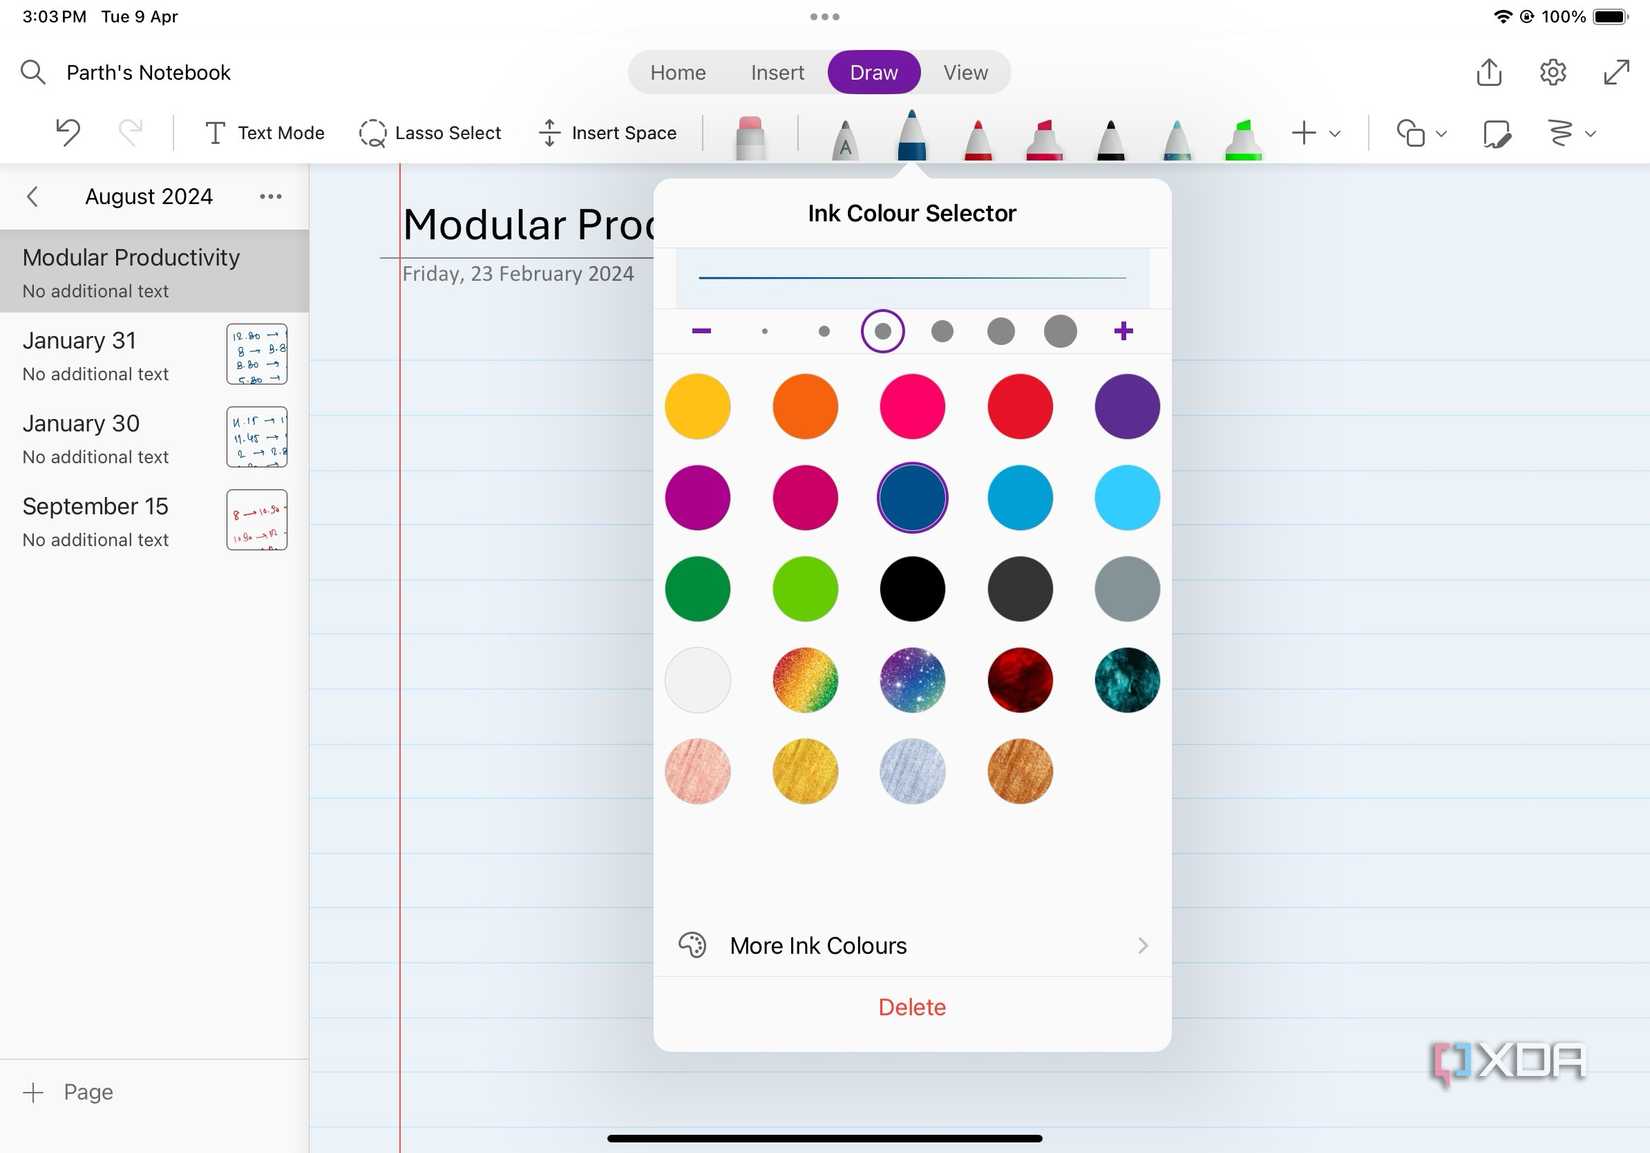1650x1153 pixels.
Task: Open the sticky note with pen tool
Action: [x=1497, y=134]
